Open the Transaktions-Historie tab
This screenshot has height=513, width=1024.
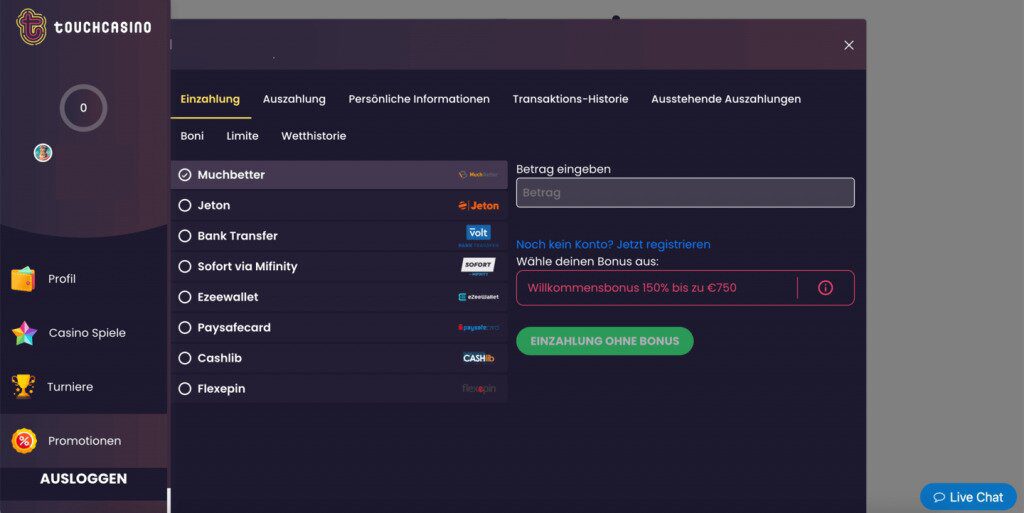pos(570,99)
